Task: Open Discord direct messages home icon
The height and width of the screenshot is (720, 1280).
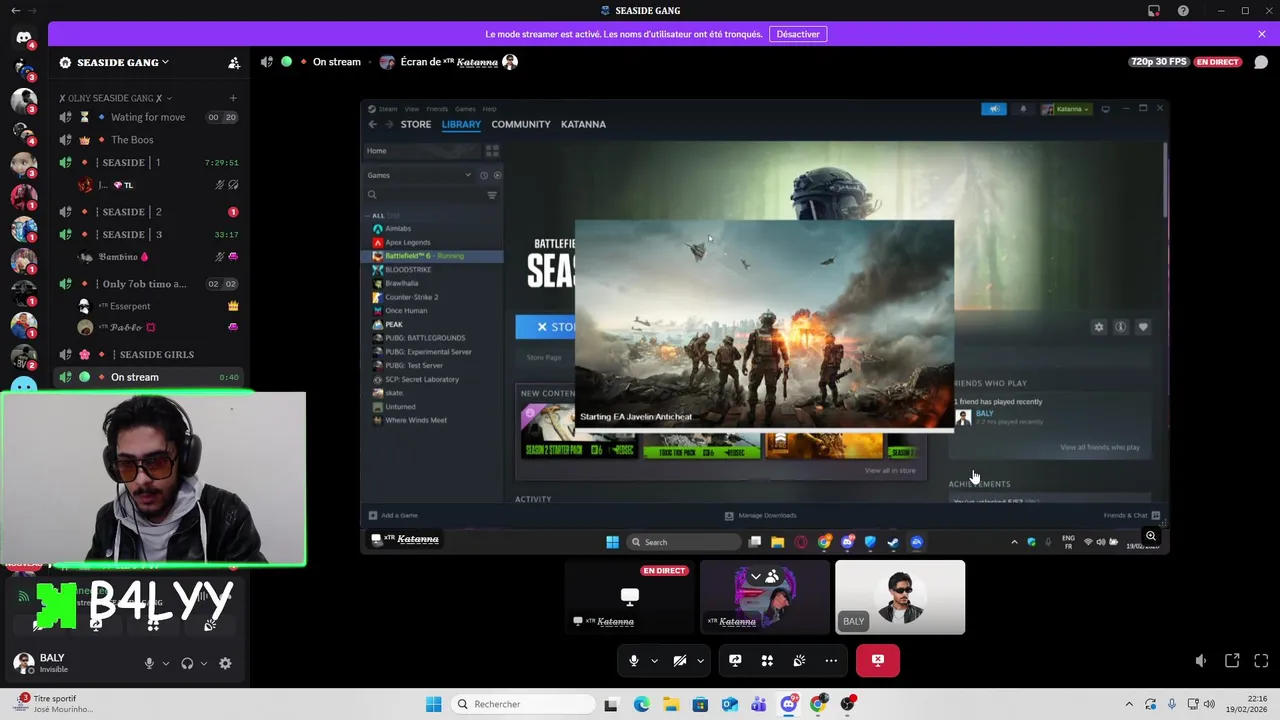Action: point(24,39)
